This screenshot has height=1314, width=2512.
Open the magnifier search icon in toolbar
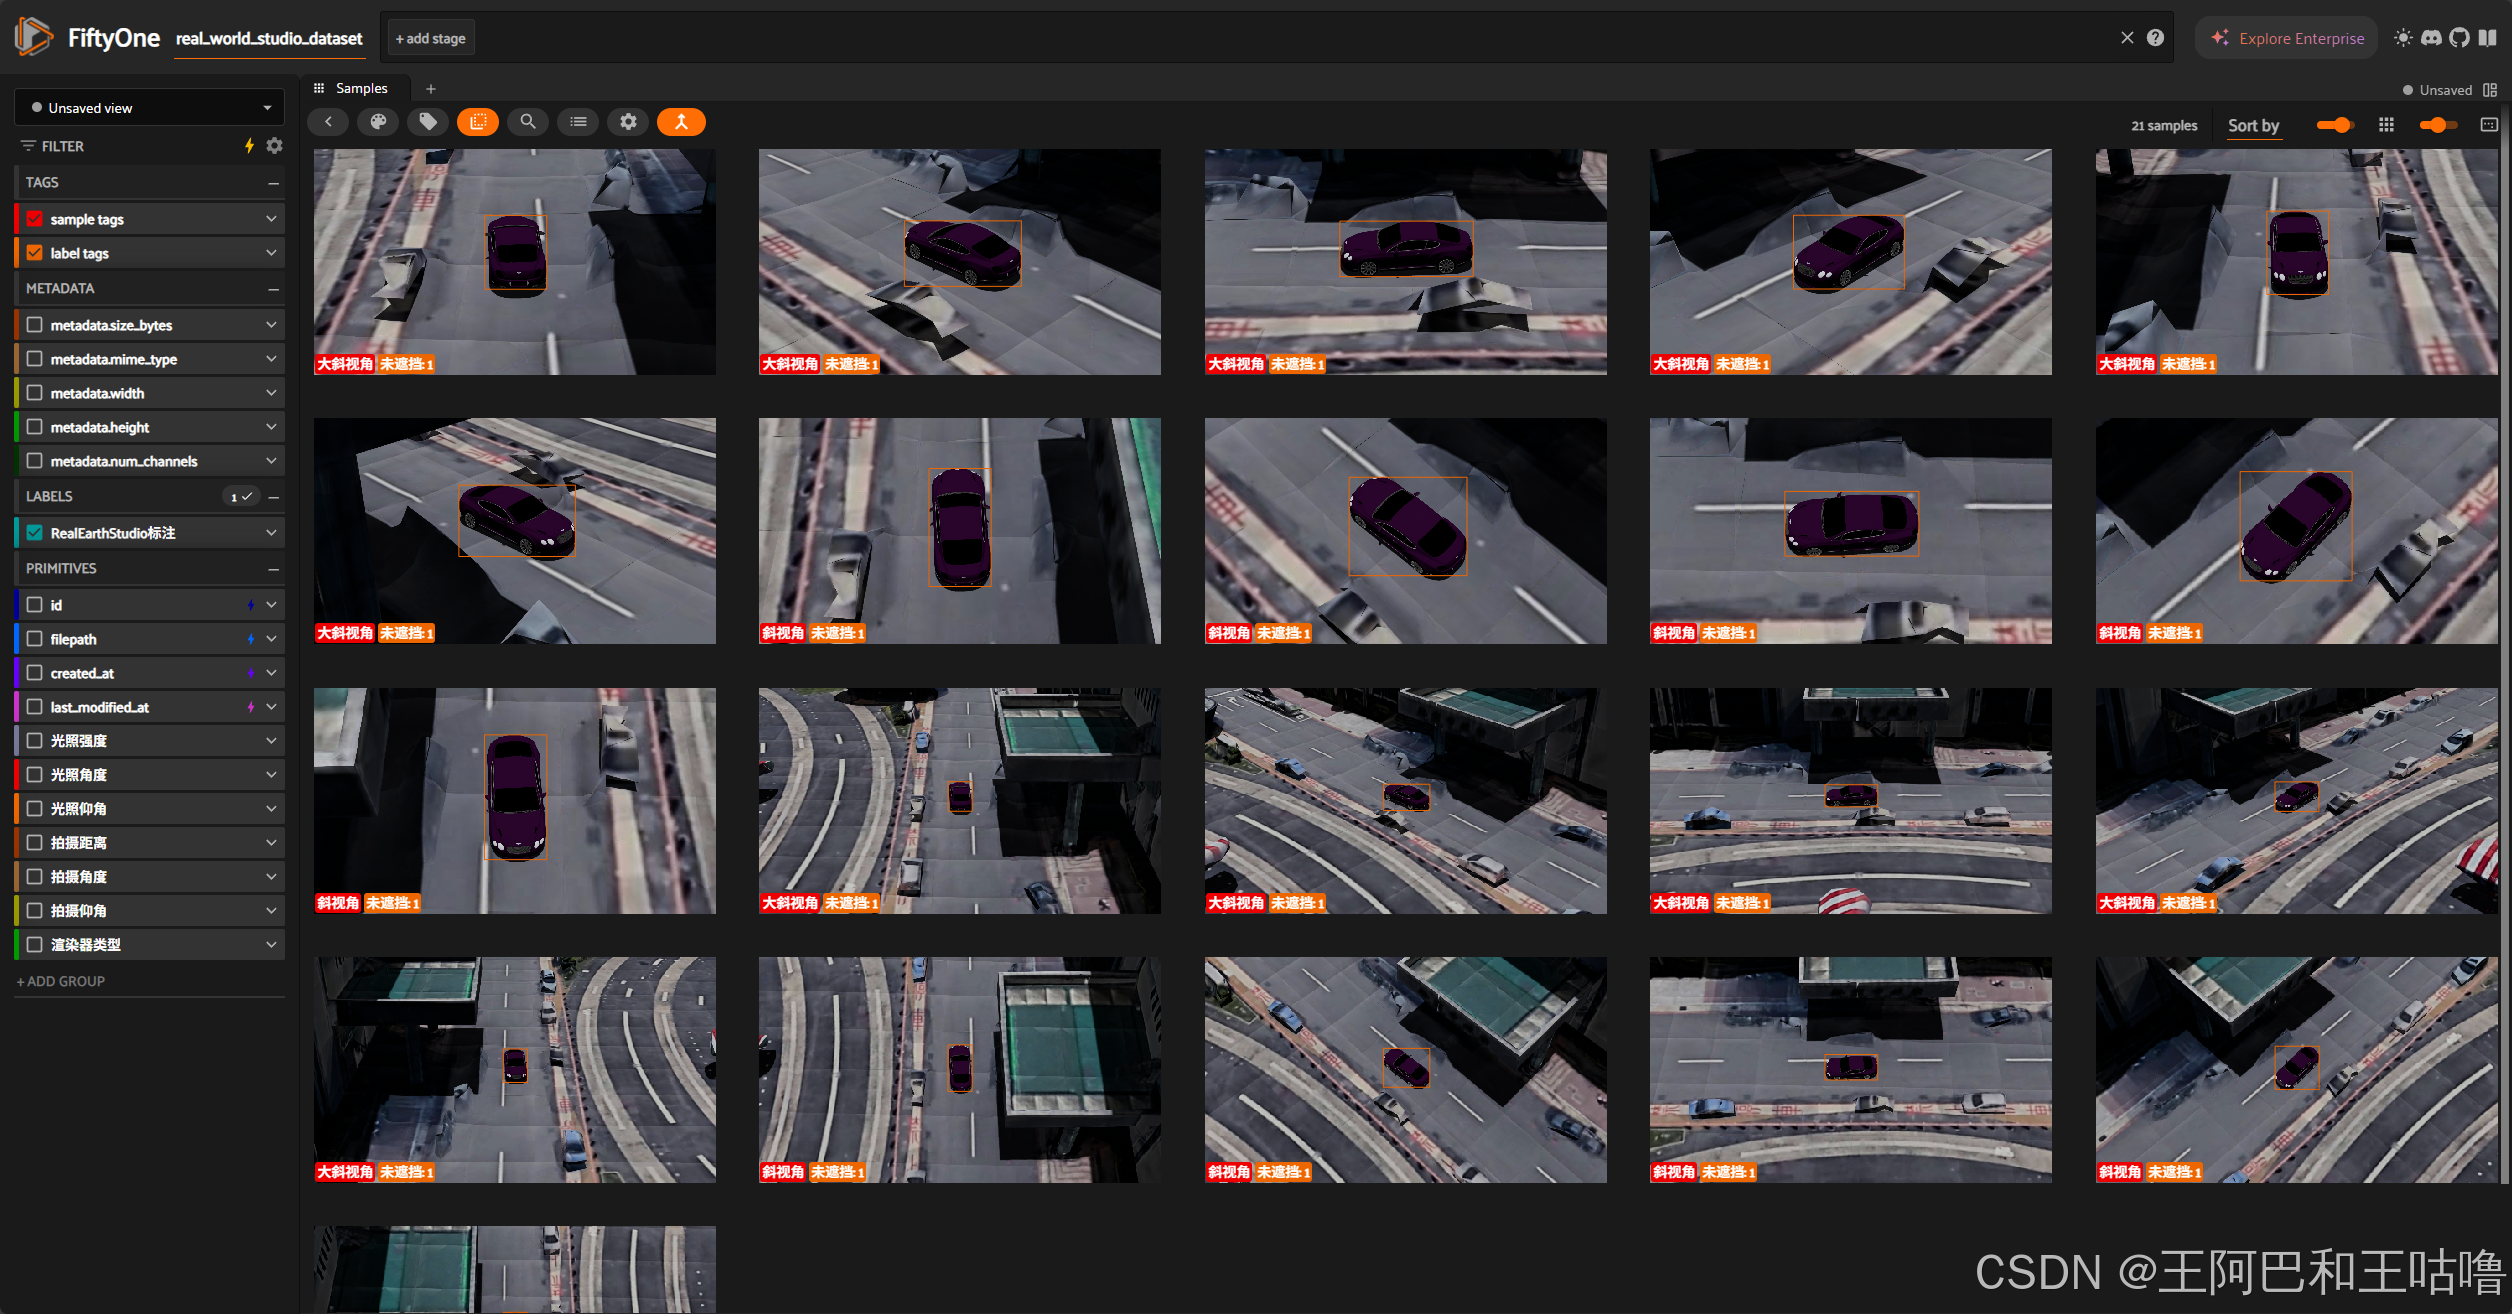point(528,122)
